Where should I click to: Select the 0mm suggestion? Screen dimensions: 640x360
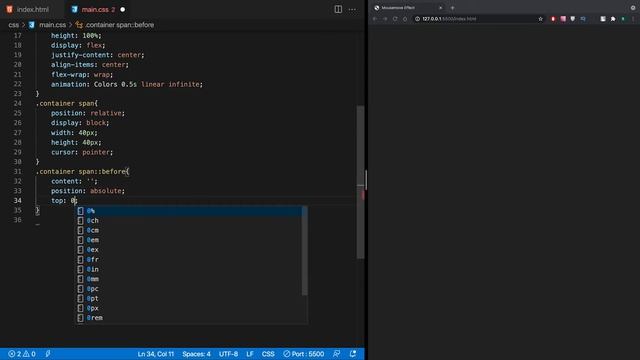(x=190, y=279)
